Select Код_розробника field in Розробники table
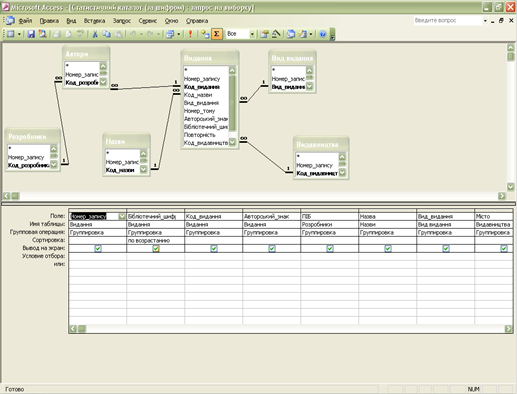The height and width of the screenshot is (394, 517). (29, 165)
